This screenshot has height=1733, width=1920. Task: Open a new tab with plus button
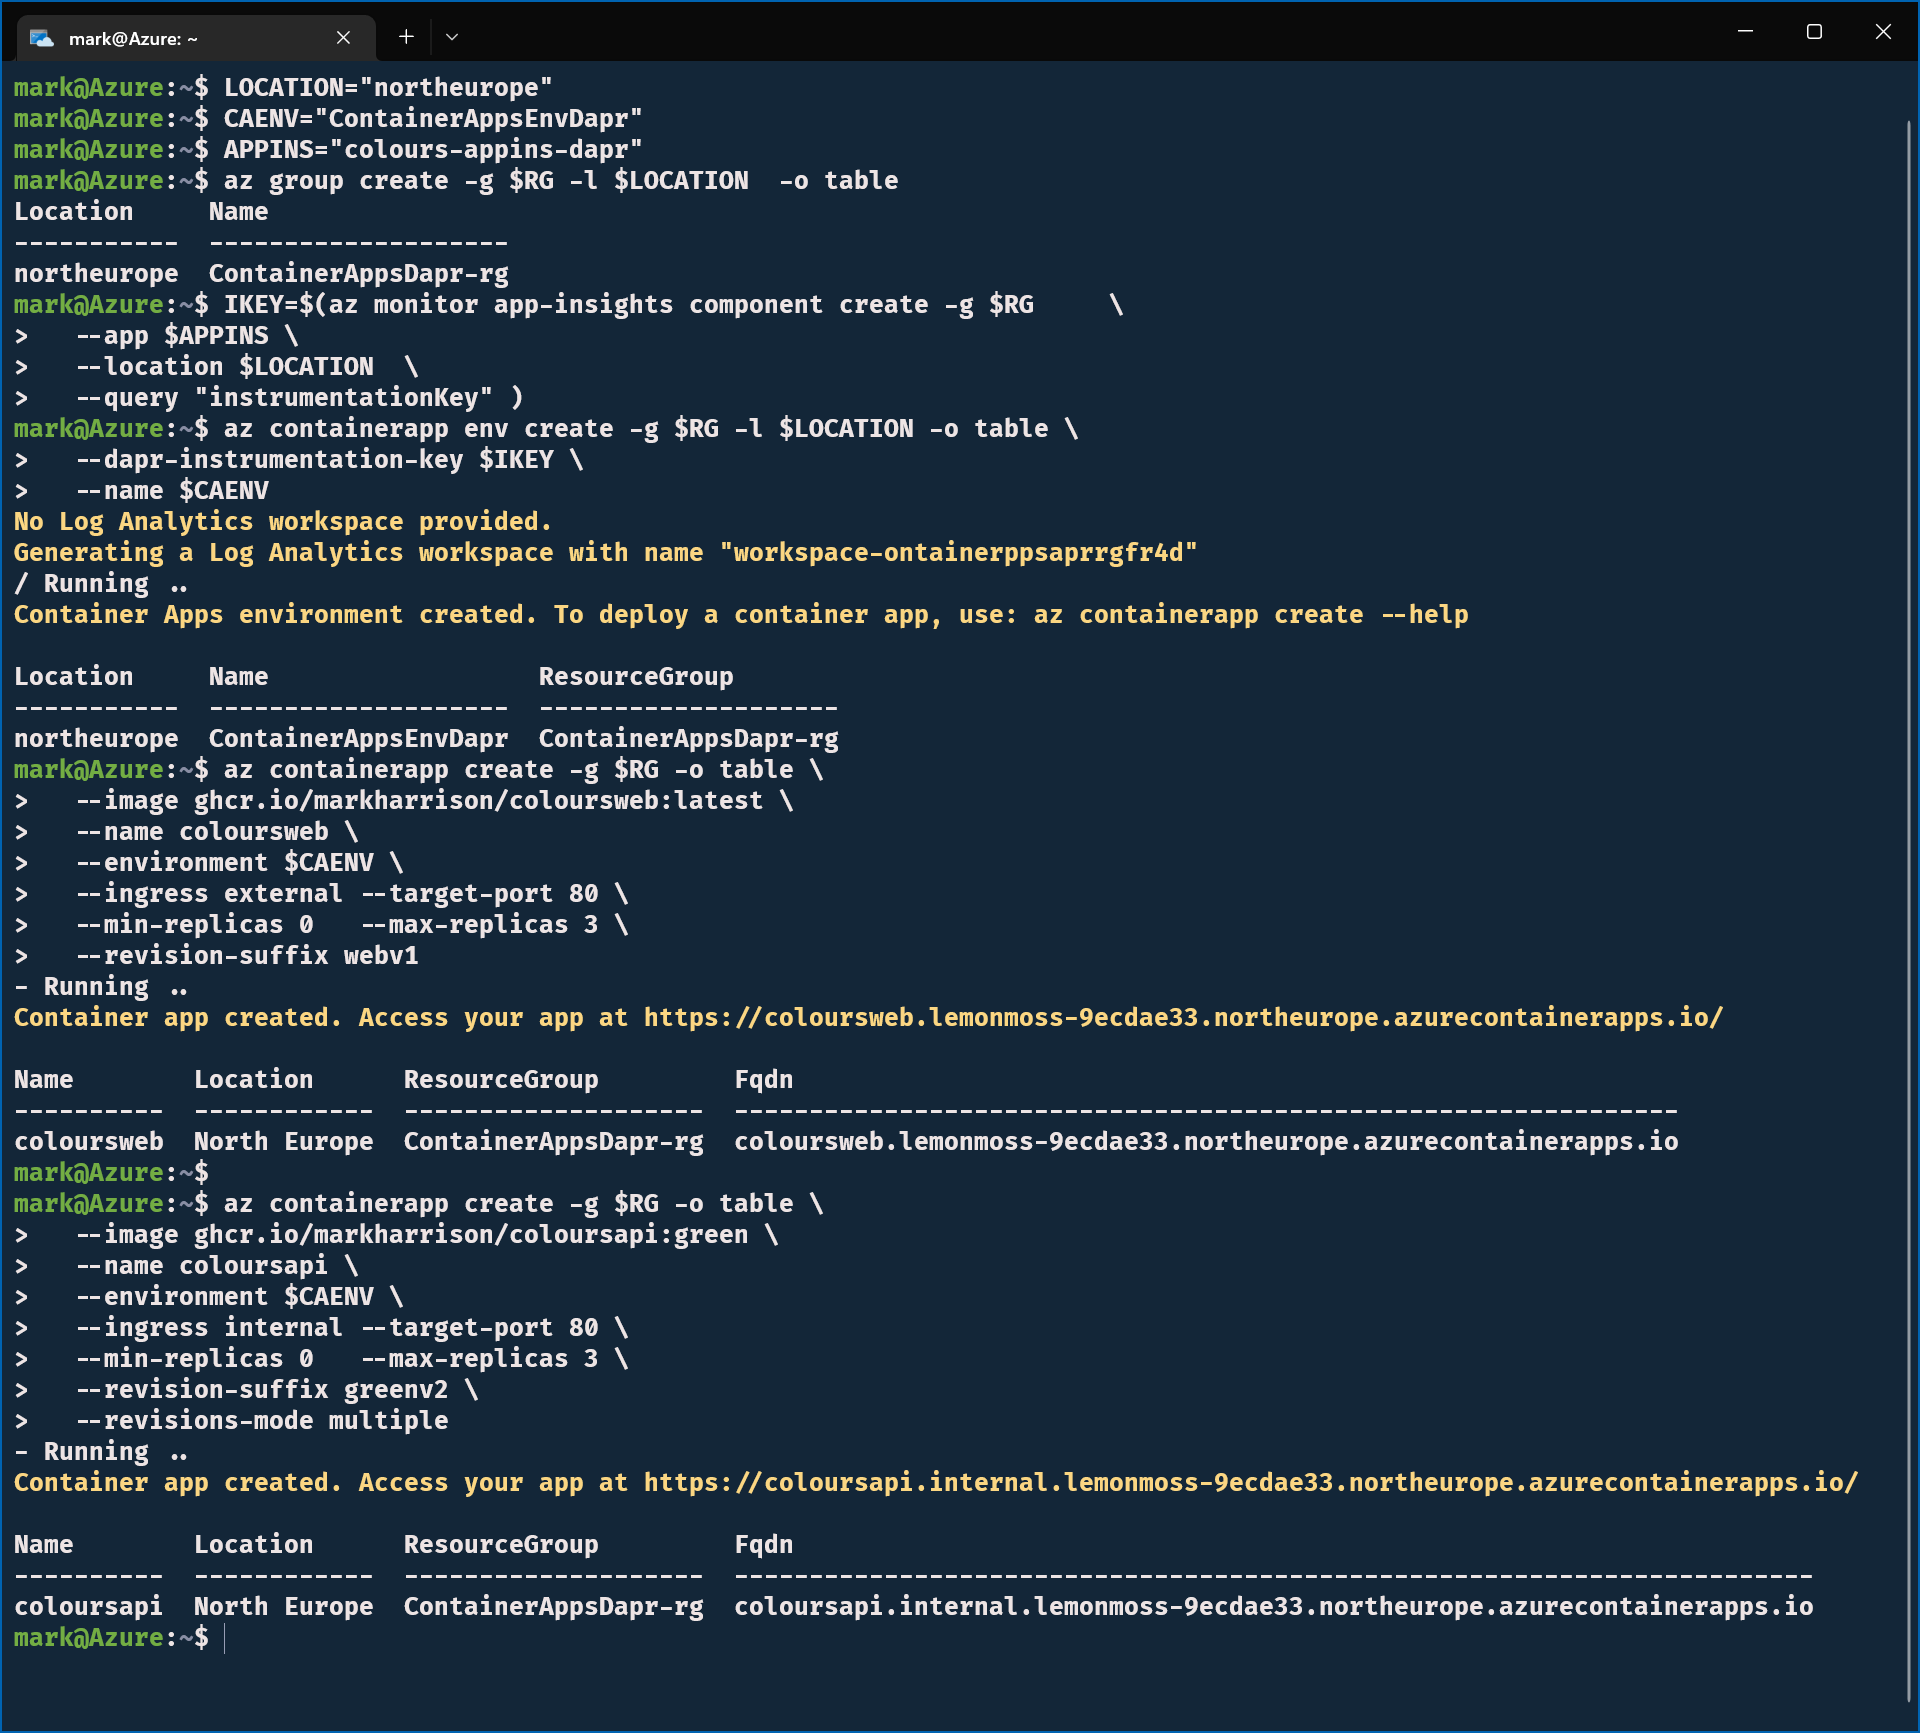406,37
